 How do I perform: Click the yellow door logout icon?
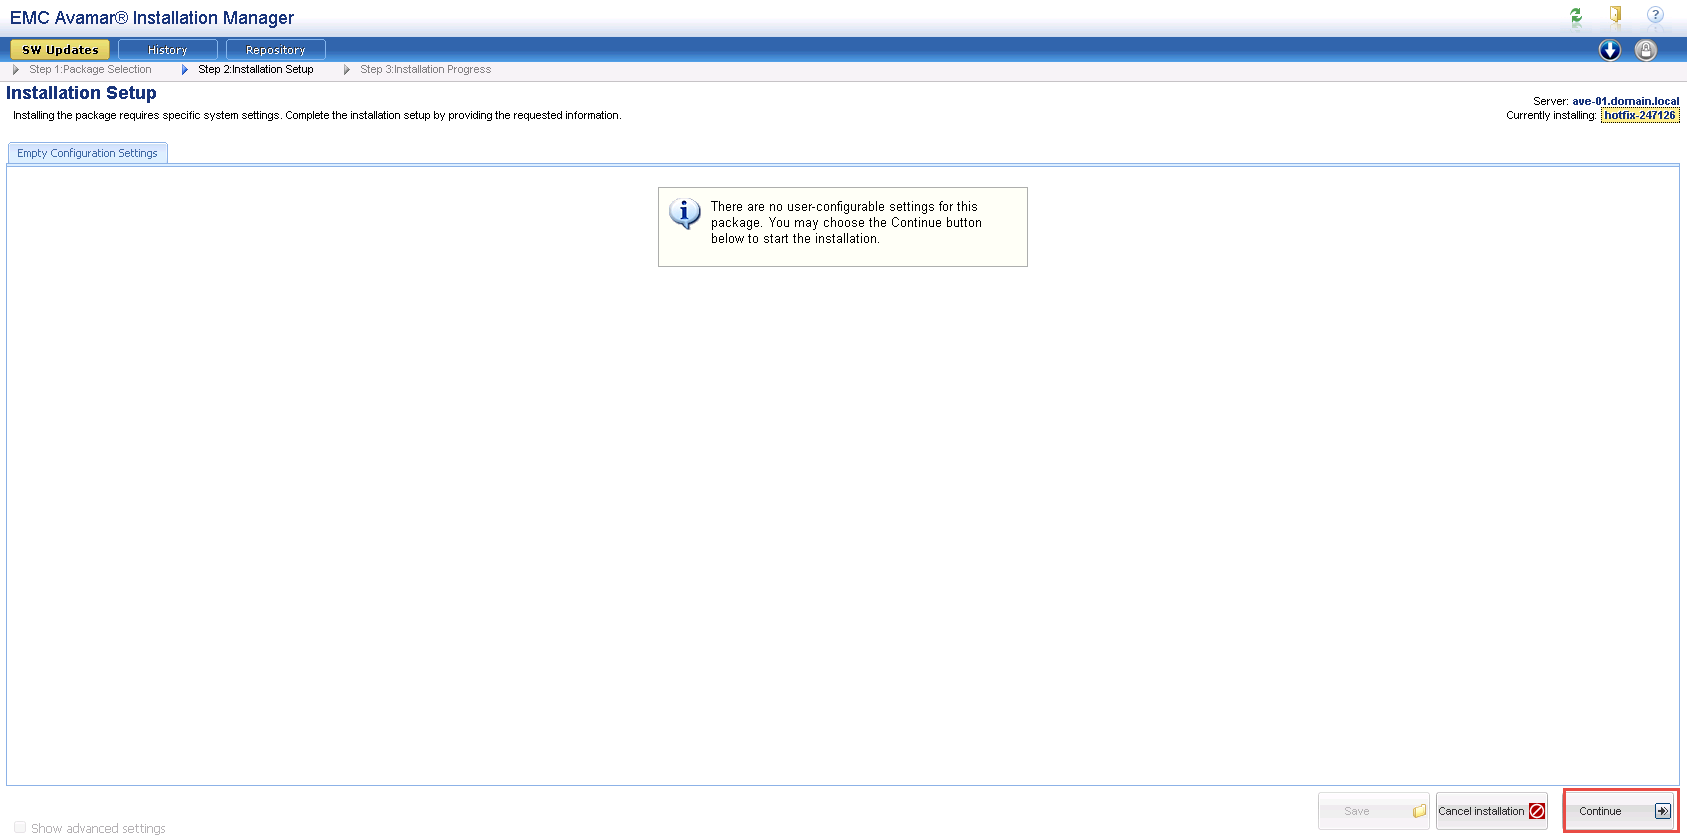[x=1615, y=15]
